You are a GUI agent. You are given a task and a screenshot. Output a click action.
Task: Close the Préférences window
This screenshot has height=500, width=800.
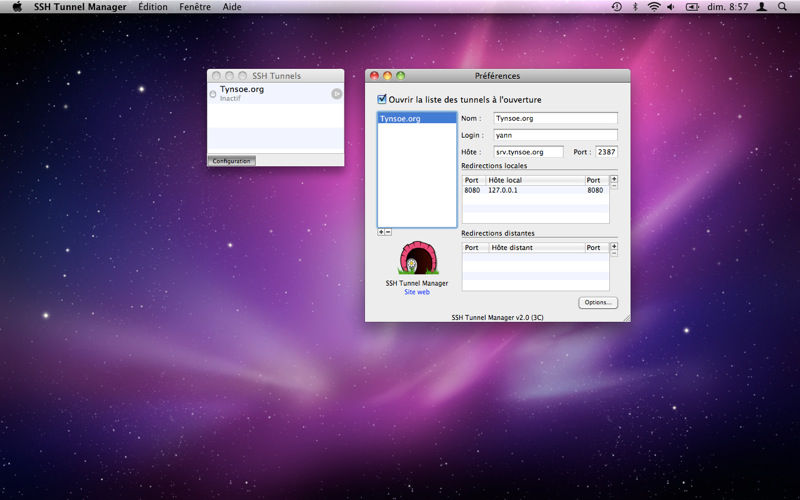coord(374,76)
